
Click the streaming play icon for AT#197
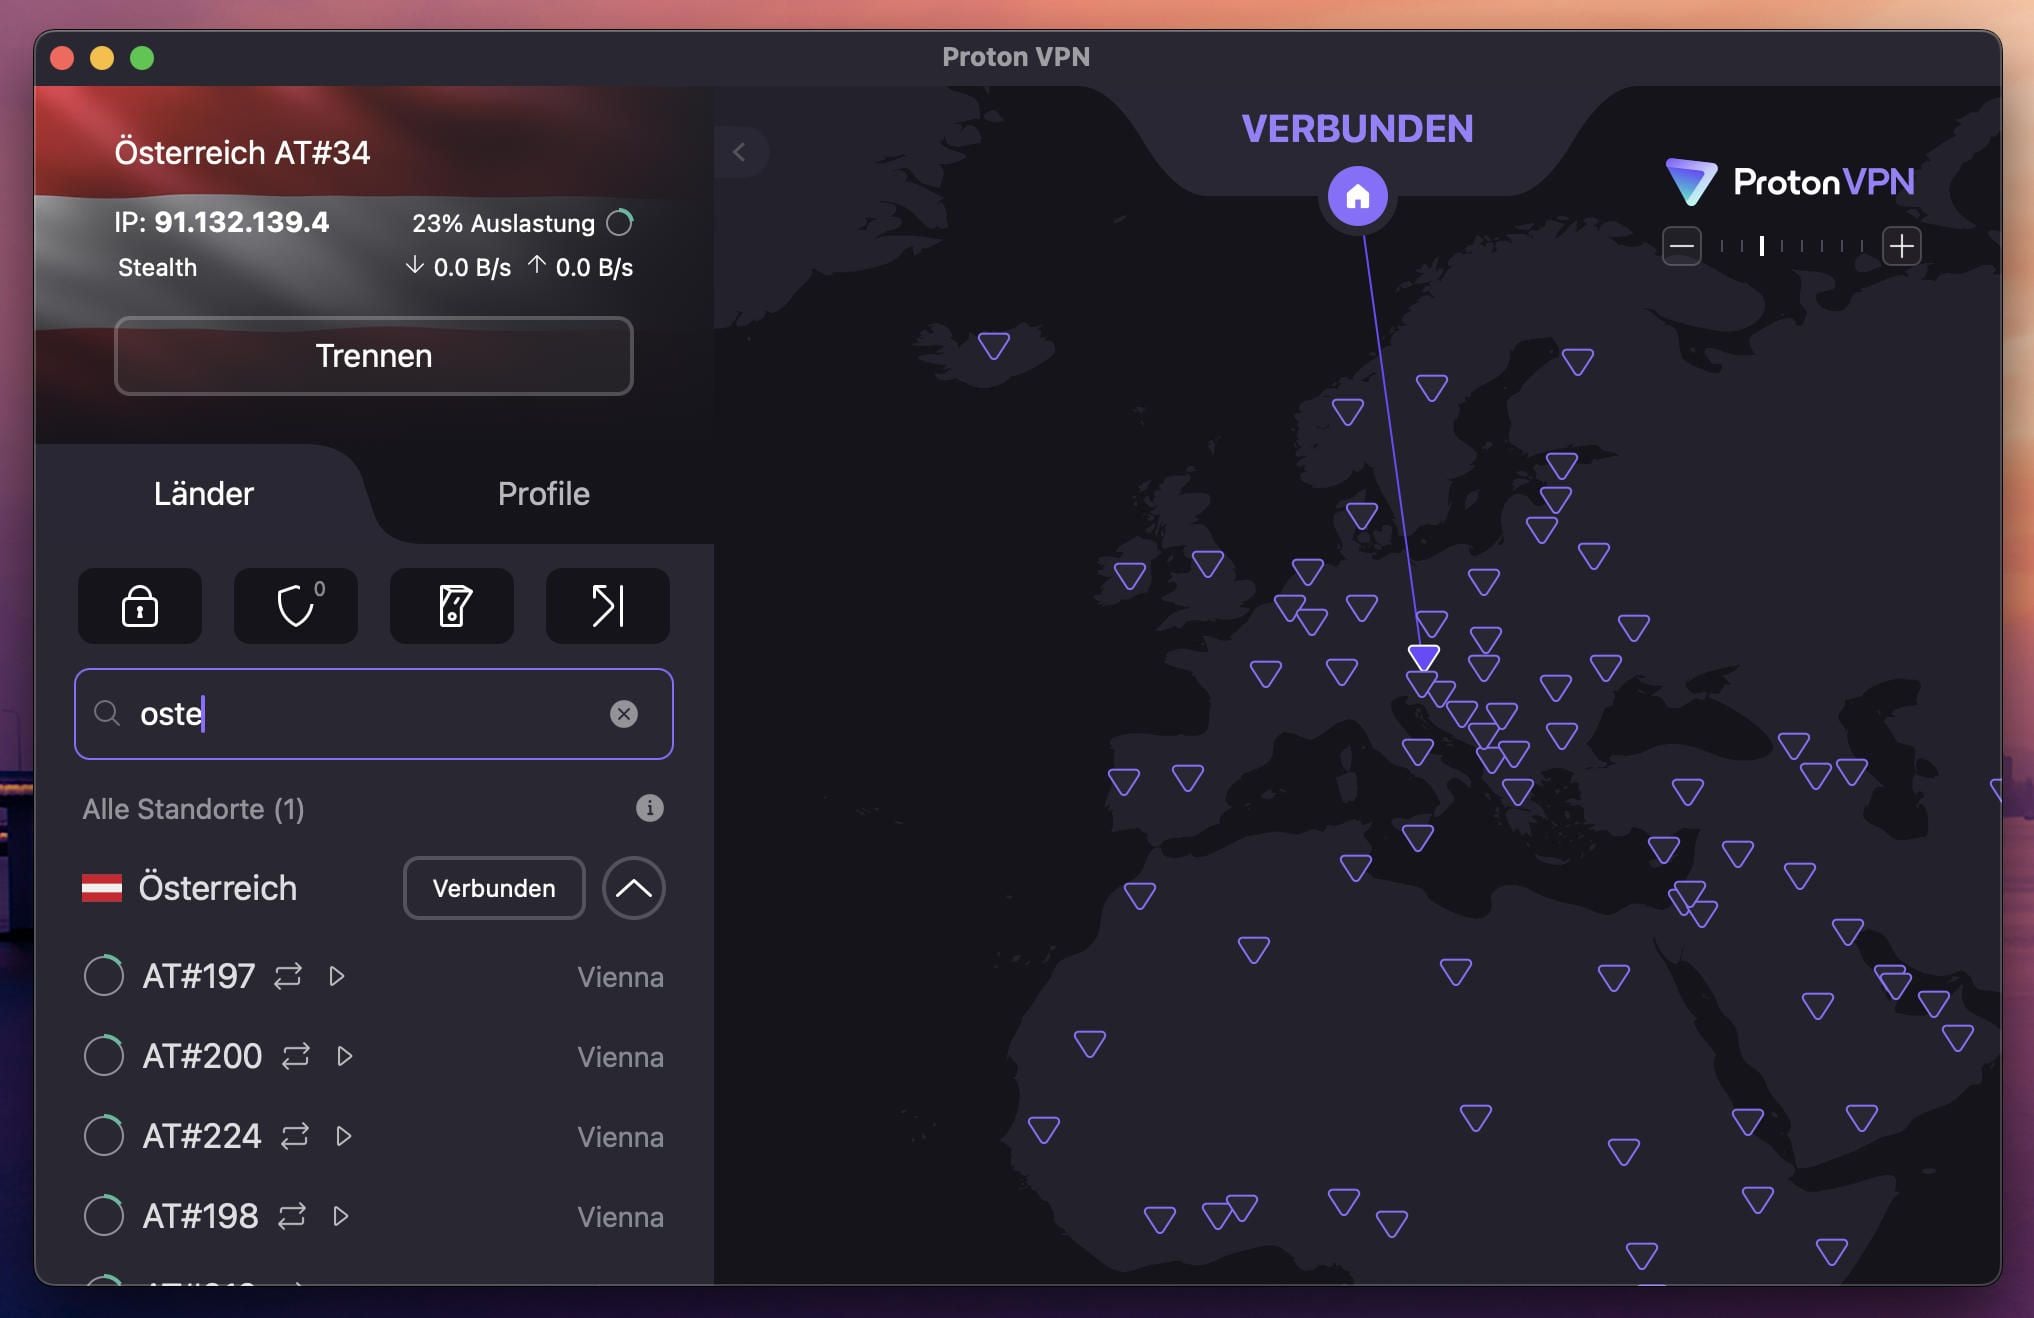pyautogui.click(x=337, y=976)
